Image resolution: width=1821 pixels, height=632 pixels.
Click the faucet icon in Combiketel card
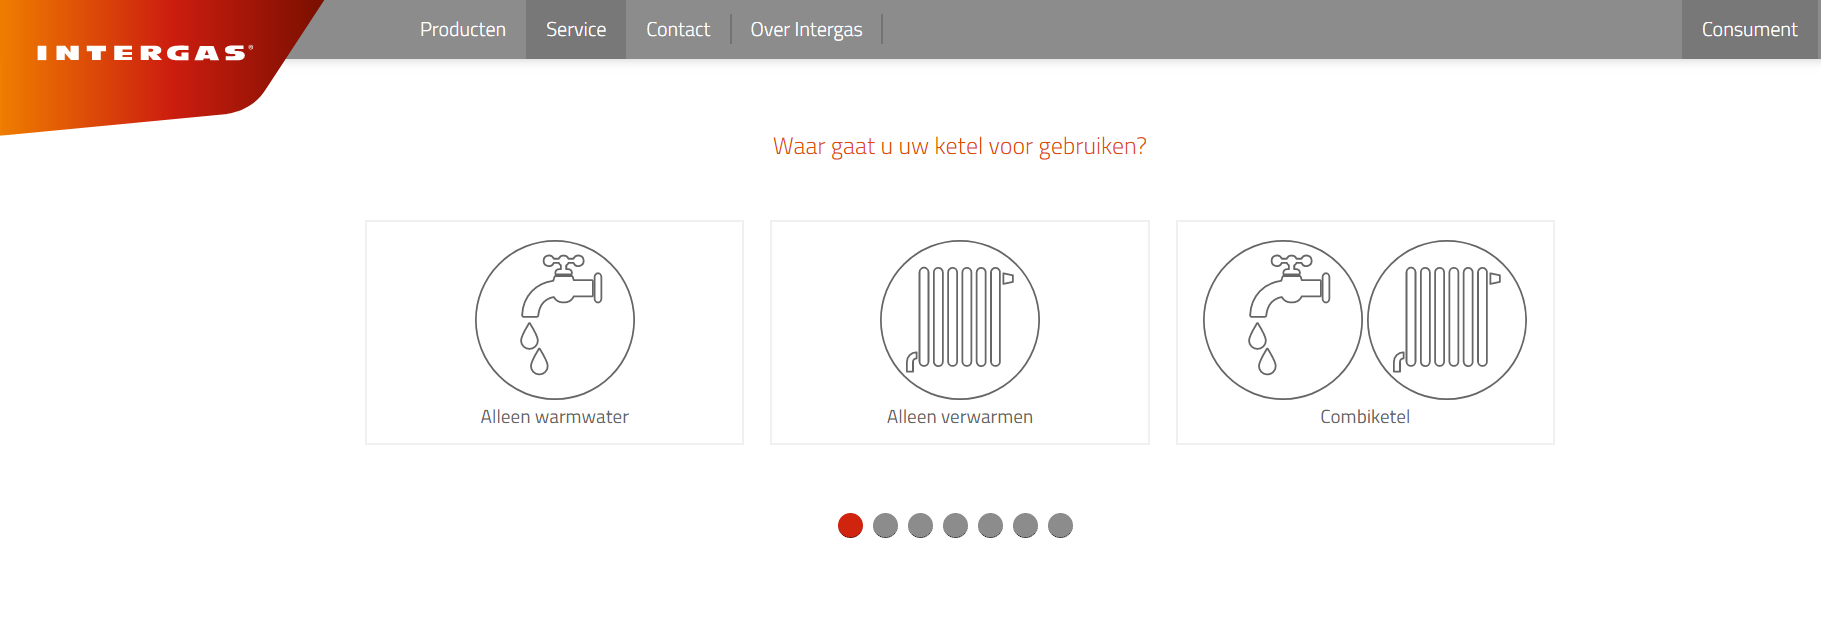click(1283, 320)
